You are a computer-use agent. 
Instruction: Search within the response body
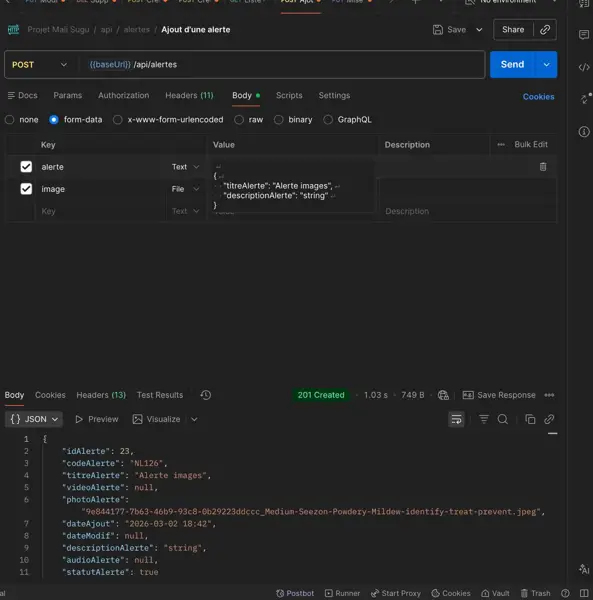503,419
